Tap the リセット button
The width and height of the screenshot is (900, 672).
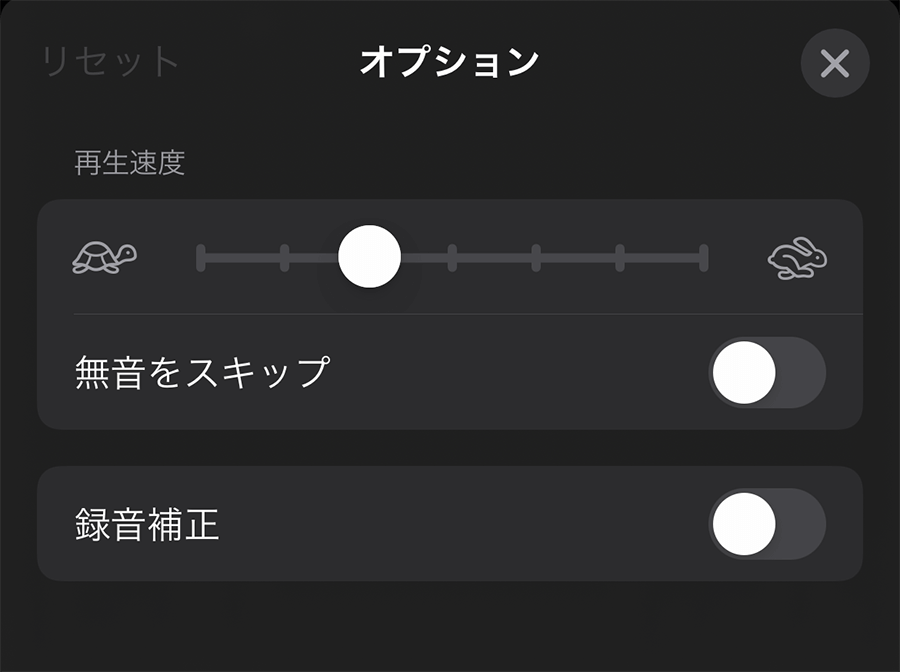click(x=110, y=62)
